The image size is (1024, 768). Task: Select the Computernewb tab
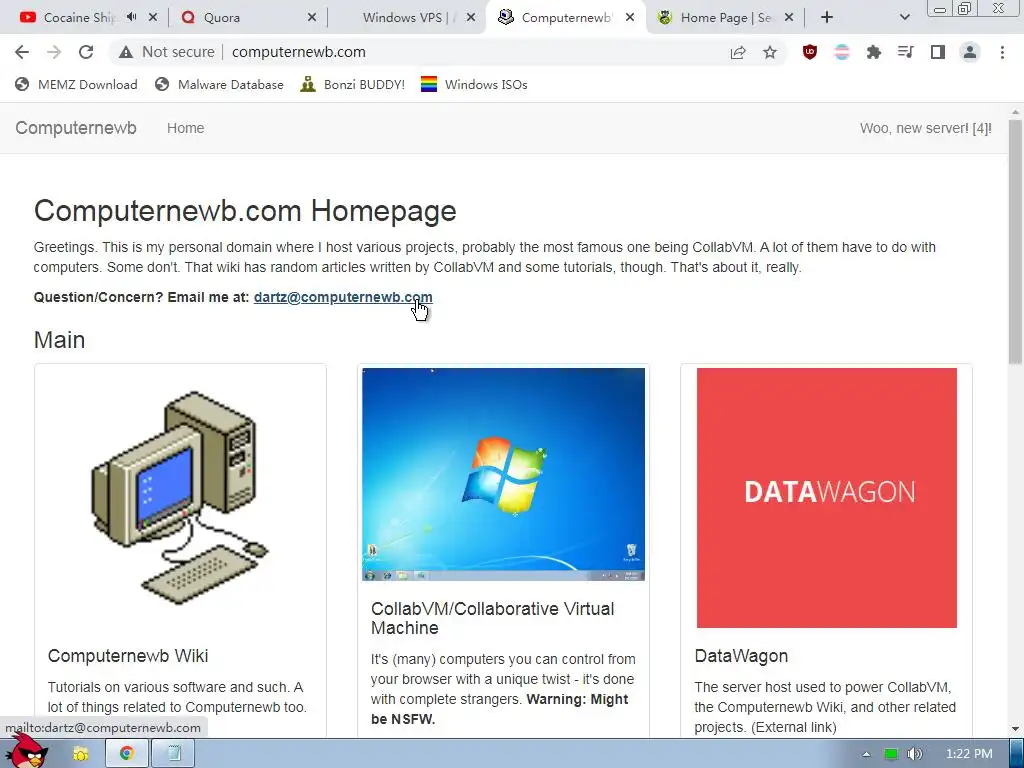(x=566, y=18)
